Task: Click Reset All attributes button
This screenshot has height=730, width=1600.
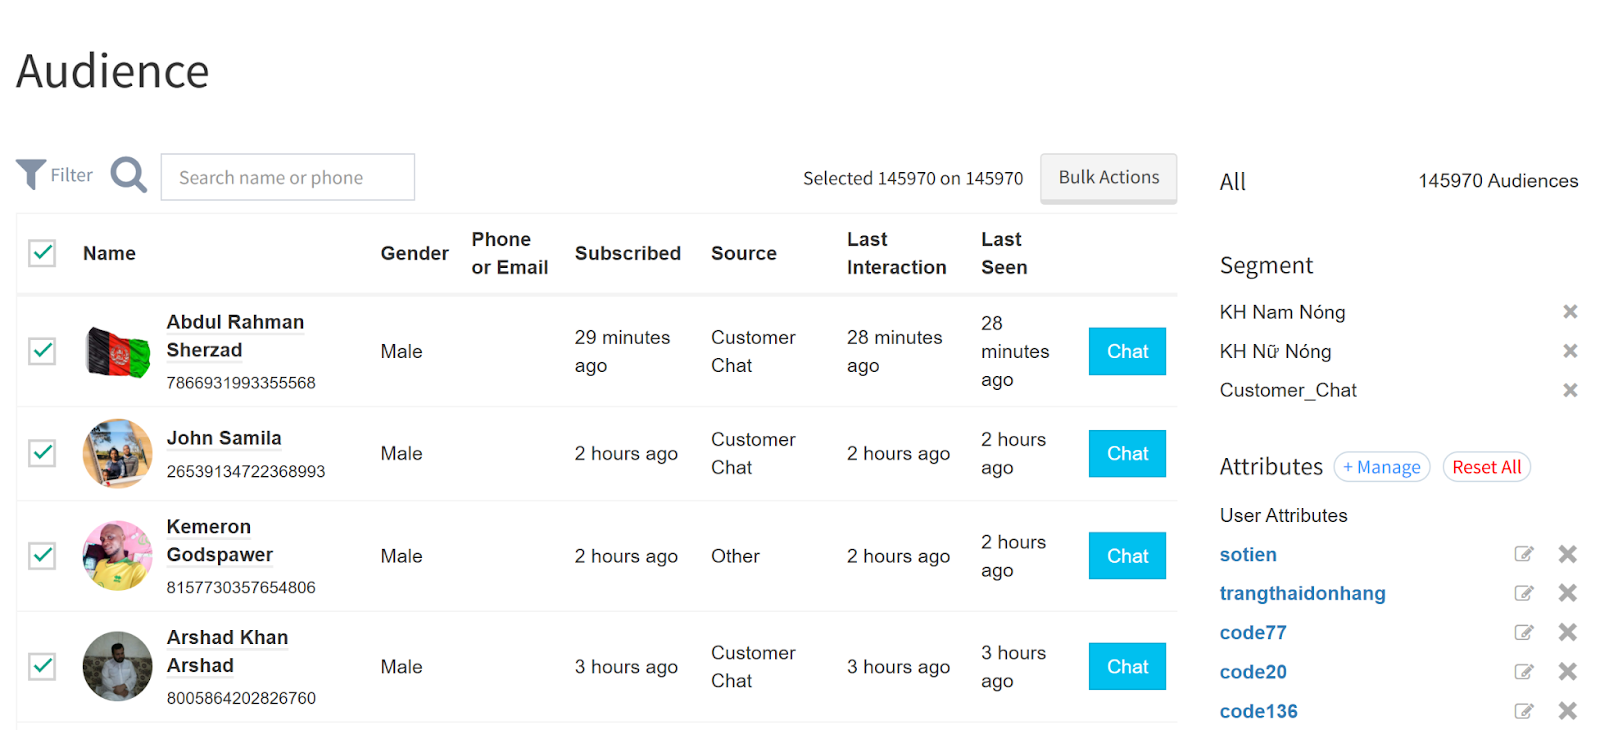Action: [x=1487, y=467]
